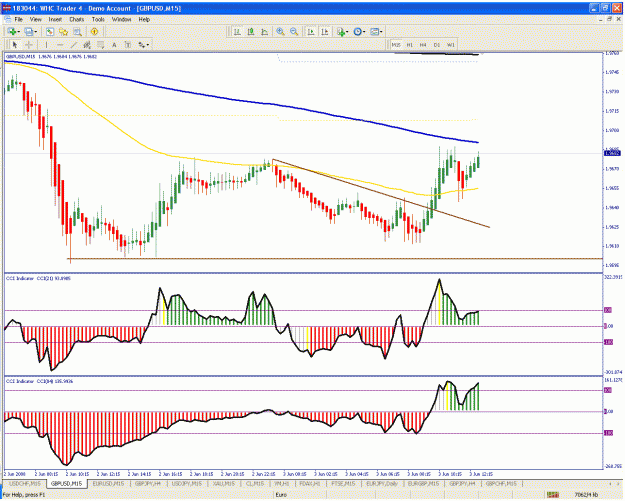The image size is (625, 501).
Task: Zoom out the chart with minus magnifier
Action: 294,31
